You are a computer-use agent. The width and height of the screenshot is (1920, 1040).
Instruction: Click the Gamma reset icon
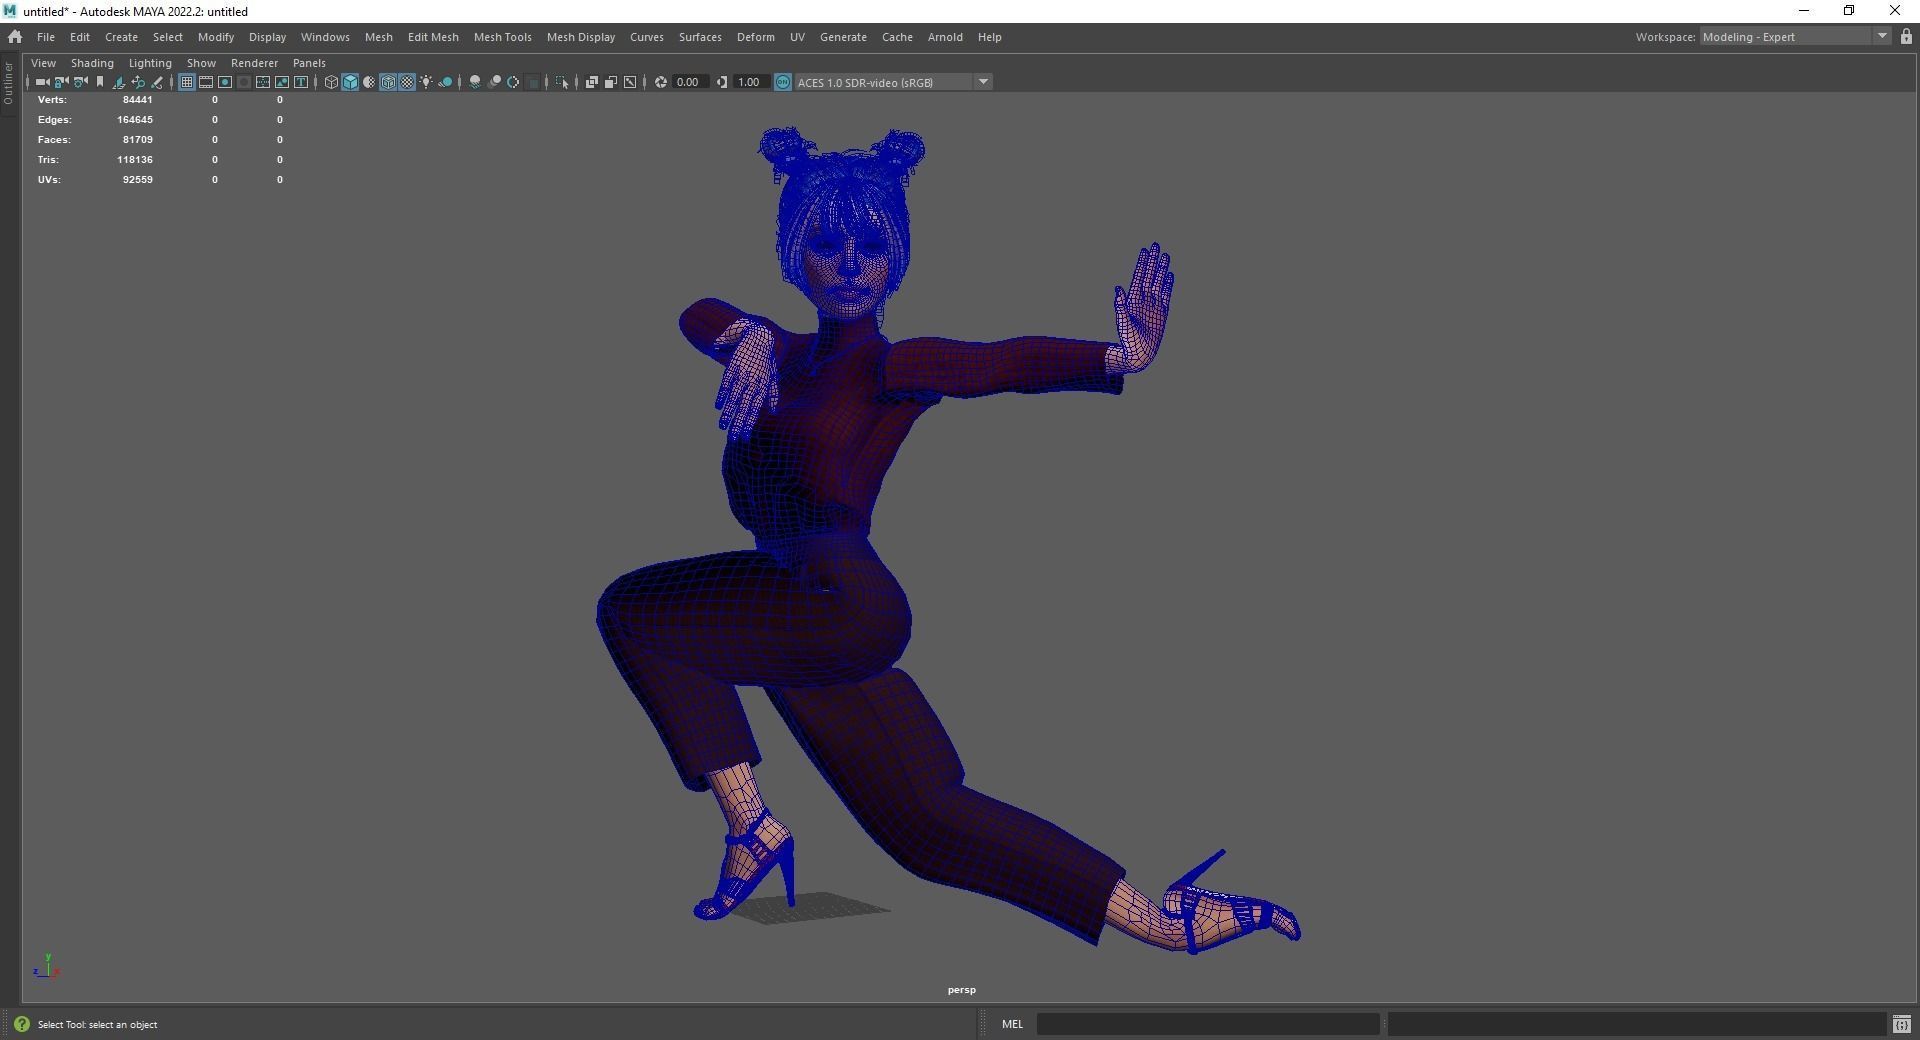coord(721,82)
